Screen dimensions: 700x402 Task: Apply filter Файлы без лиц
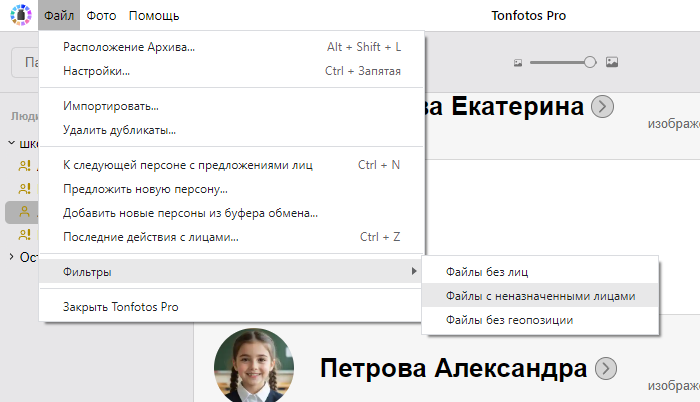pos(488,271)
